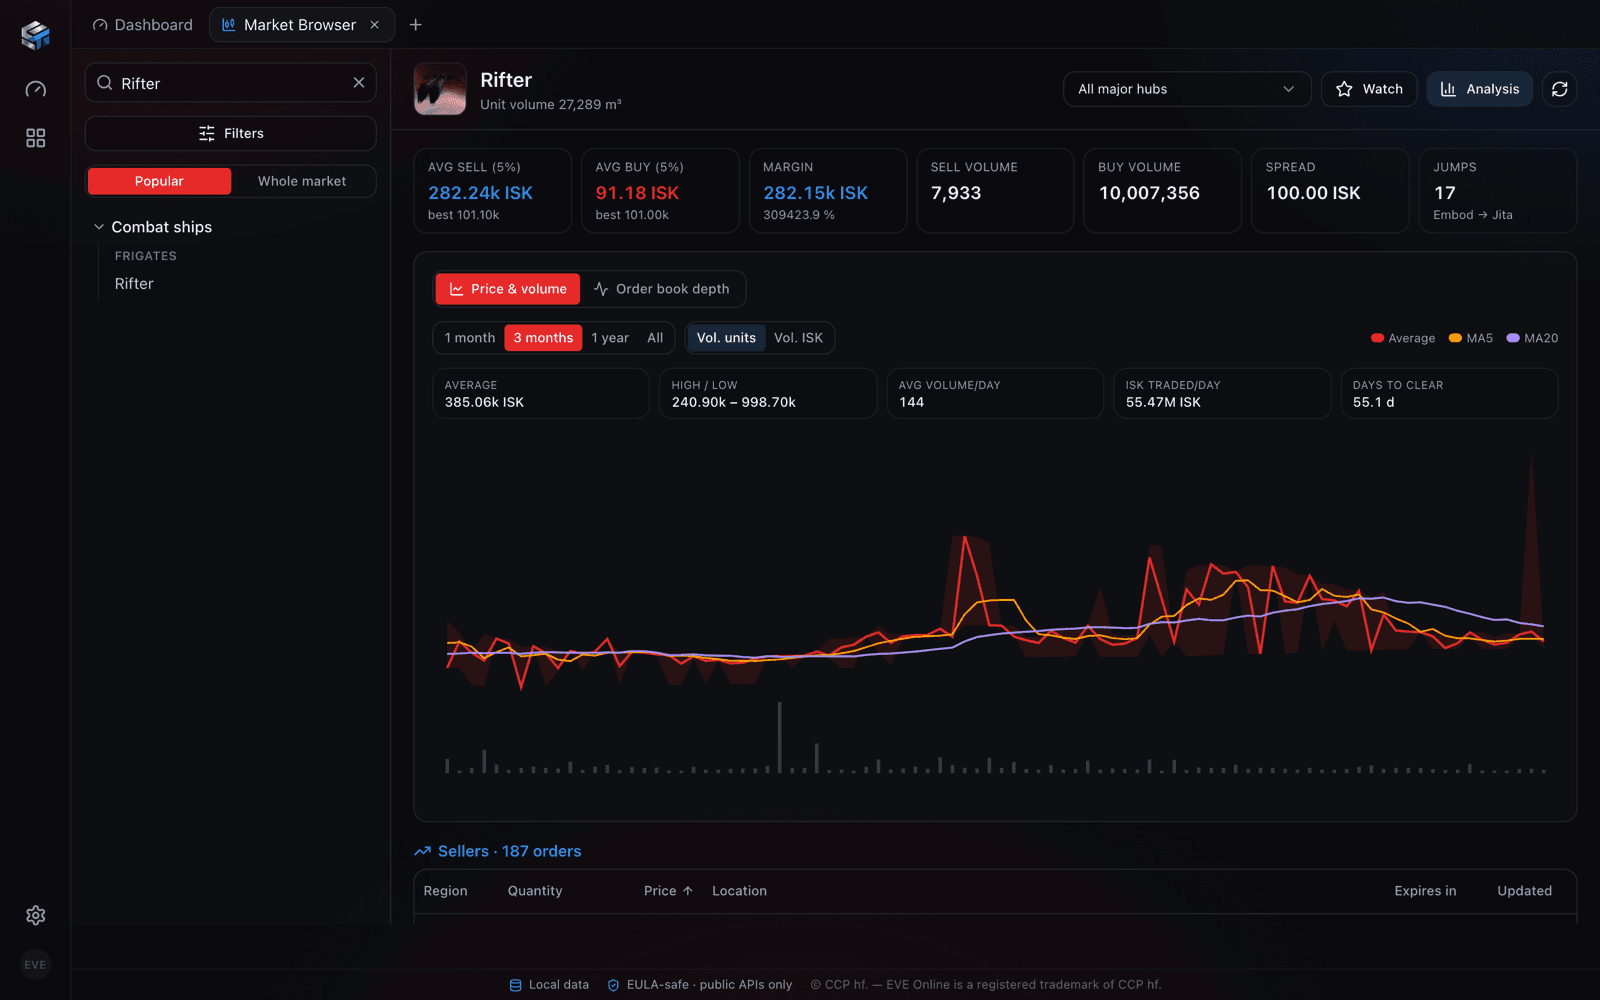
Task: Sort sellers by Quantity column
Action: pos(535,891)
